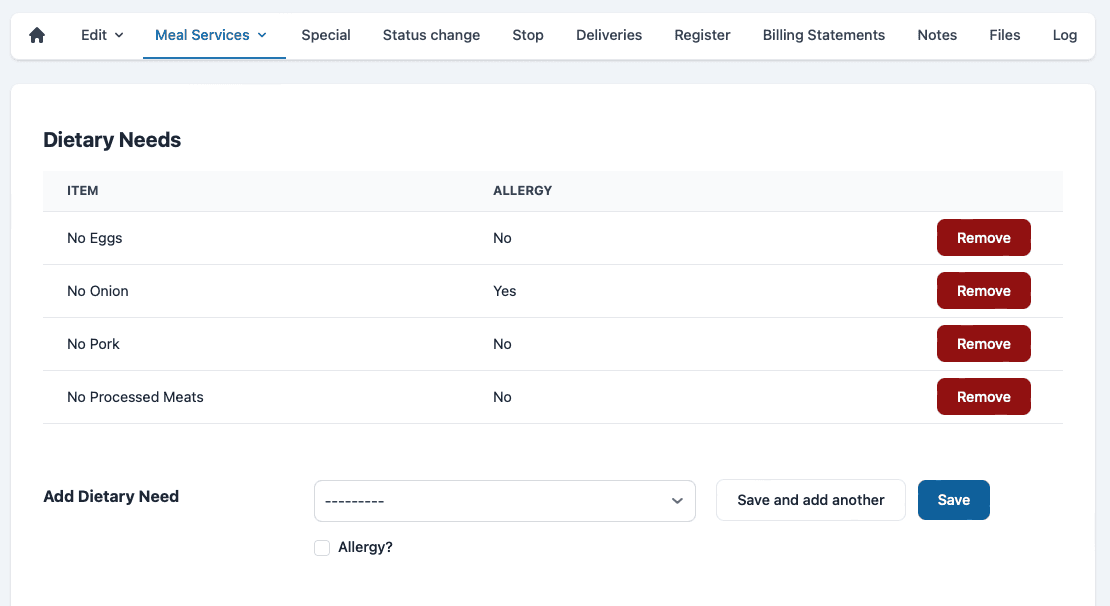Screen dimensions: 1110x606
Task: Open the Notes tab
Action: pos(937,35)
